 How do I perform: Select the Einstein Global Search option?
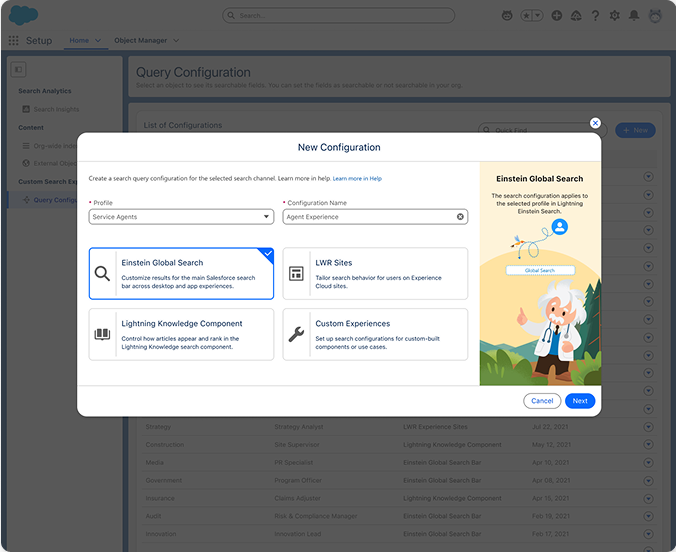coord(181,274)
